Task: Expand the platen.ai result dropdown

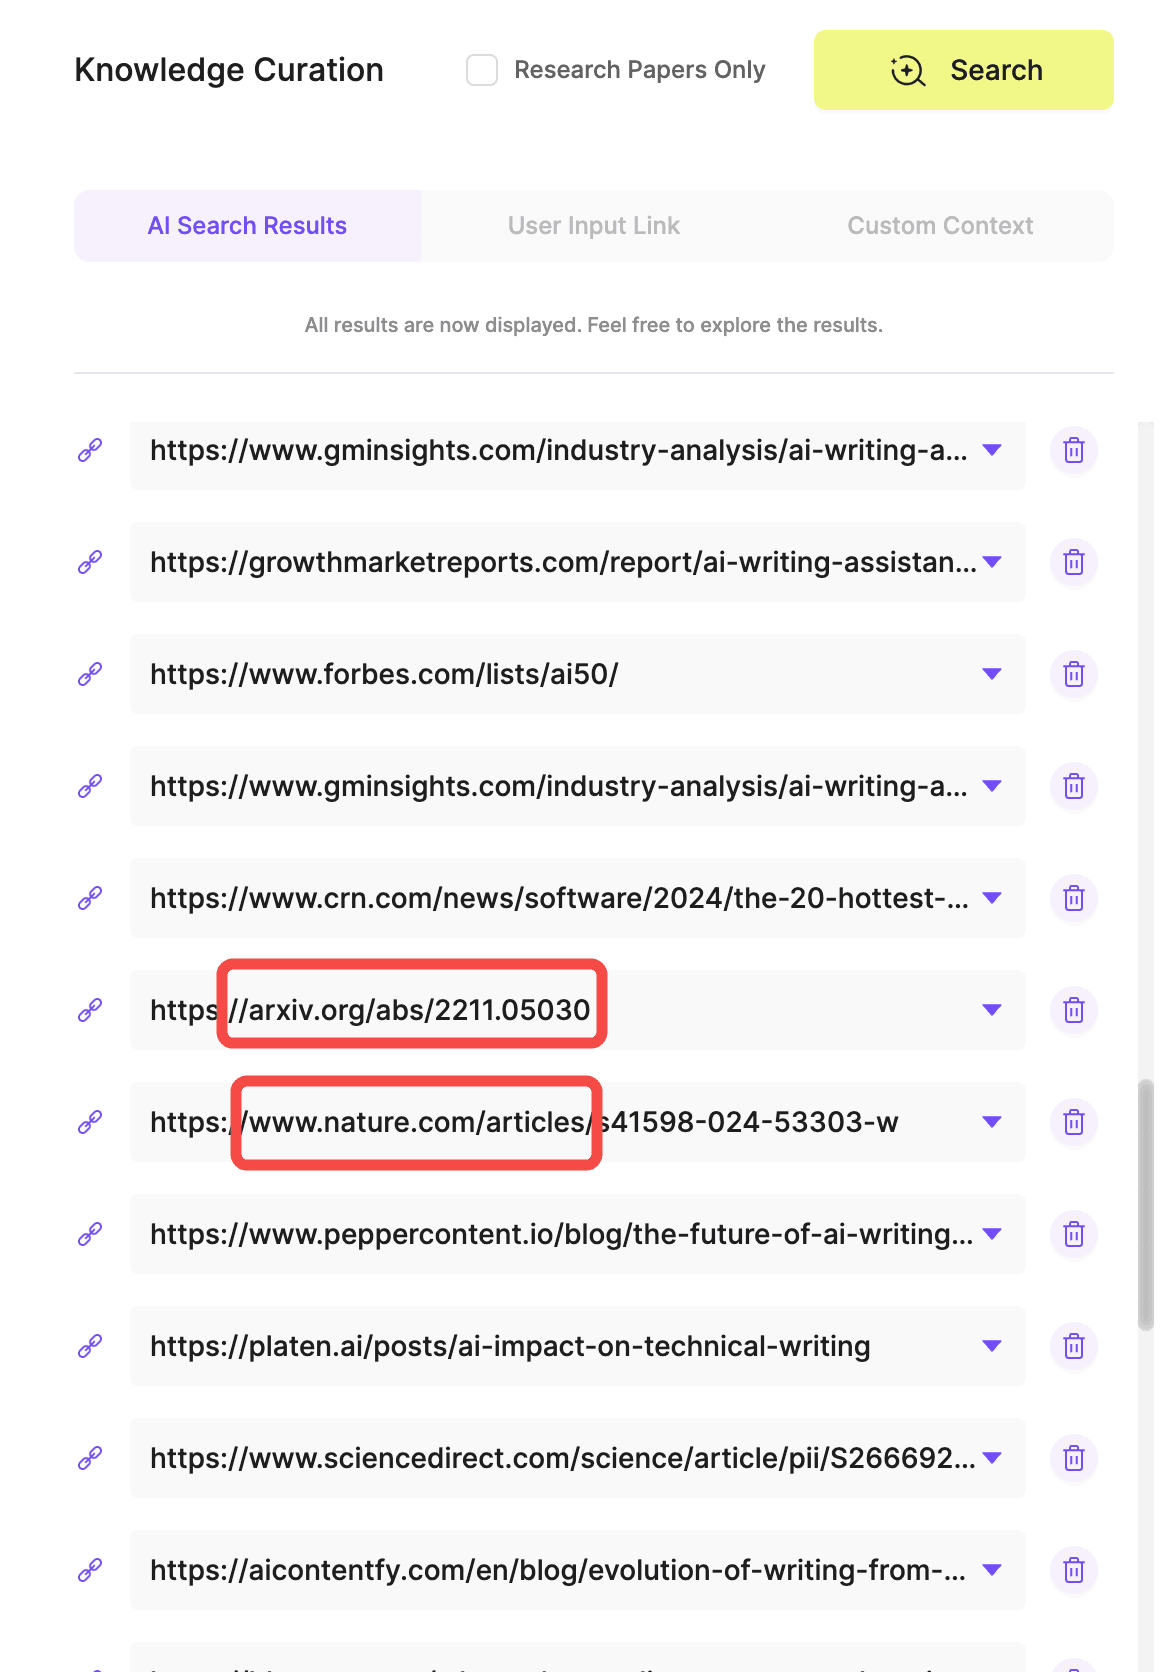Action: click(x=991, y=1346)
